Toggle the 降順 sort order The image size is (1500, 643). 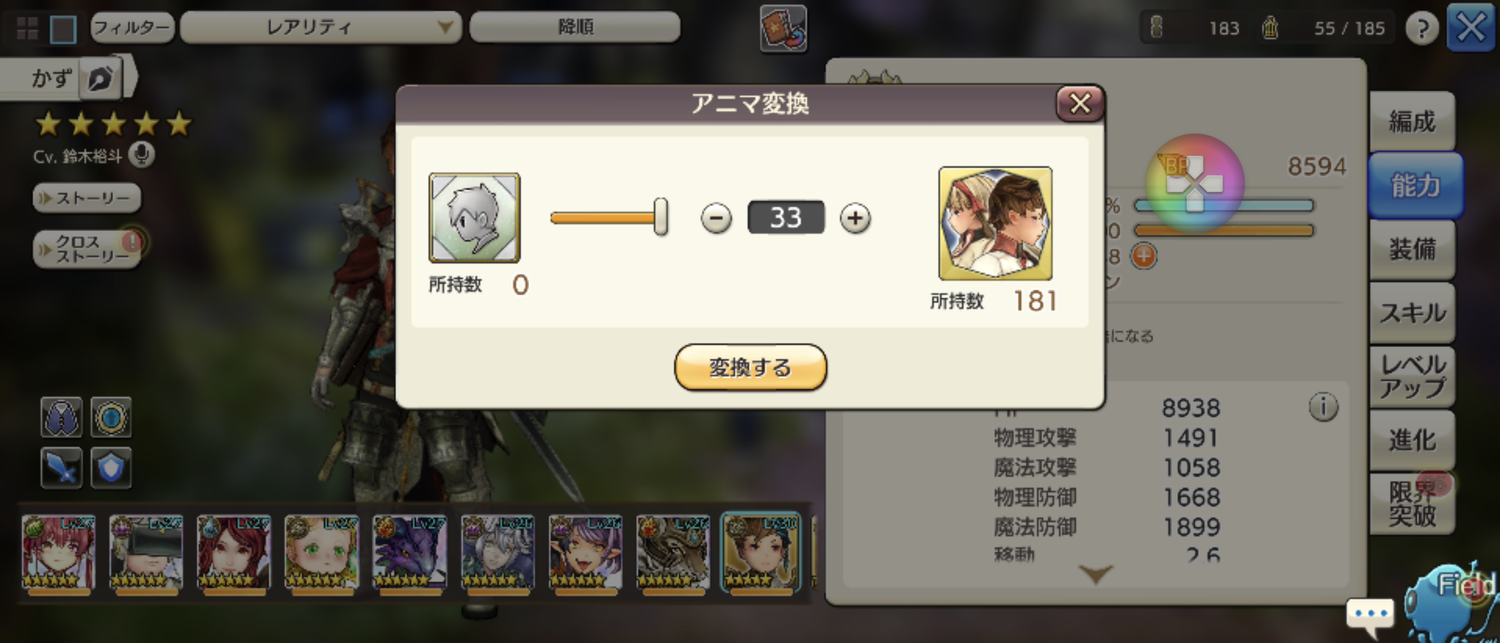click(575, 27)
